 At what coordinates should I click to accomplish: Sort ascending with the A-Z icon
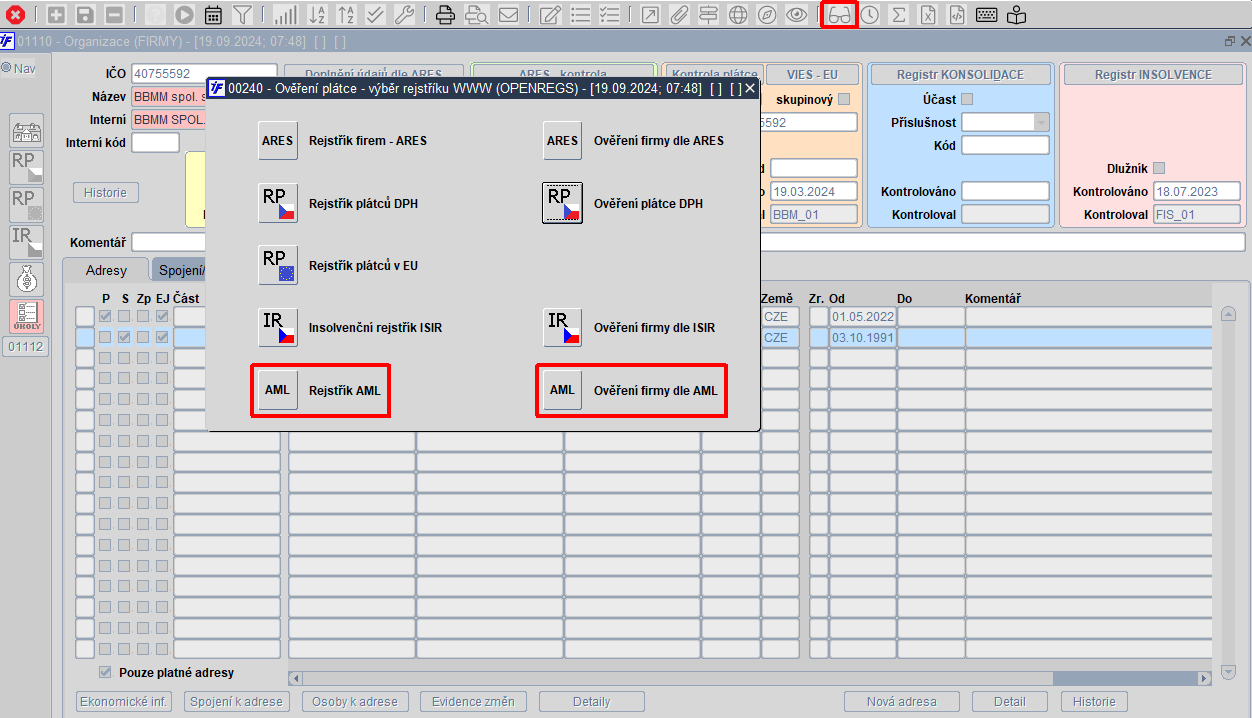pyautogui.click(x=316, y=15)
